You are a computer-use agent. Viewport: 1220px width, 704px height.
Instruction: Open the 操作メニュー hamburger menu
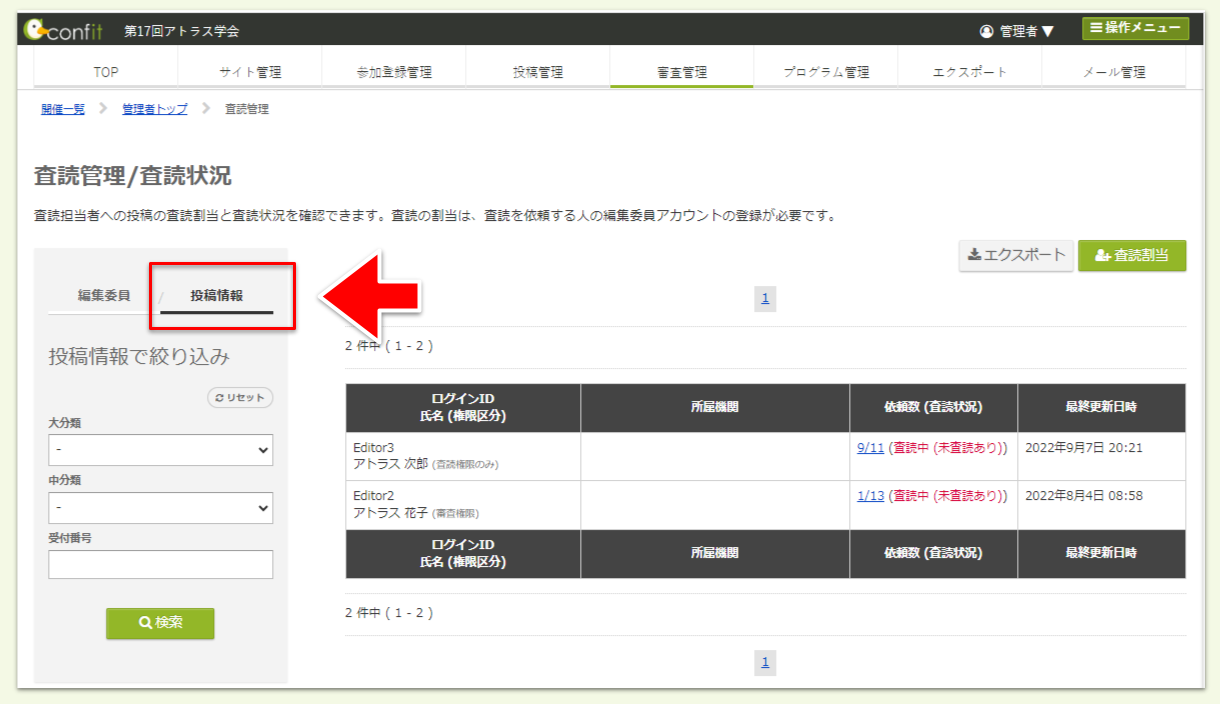point(1135,28)
